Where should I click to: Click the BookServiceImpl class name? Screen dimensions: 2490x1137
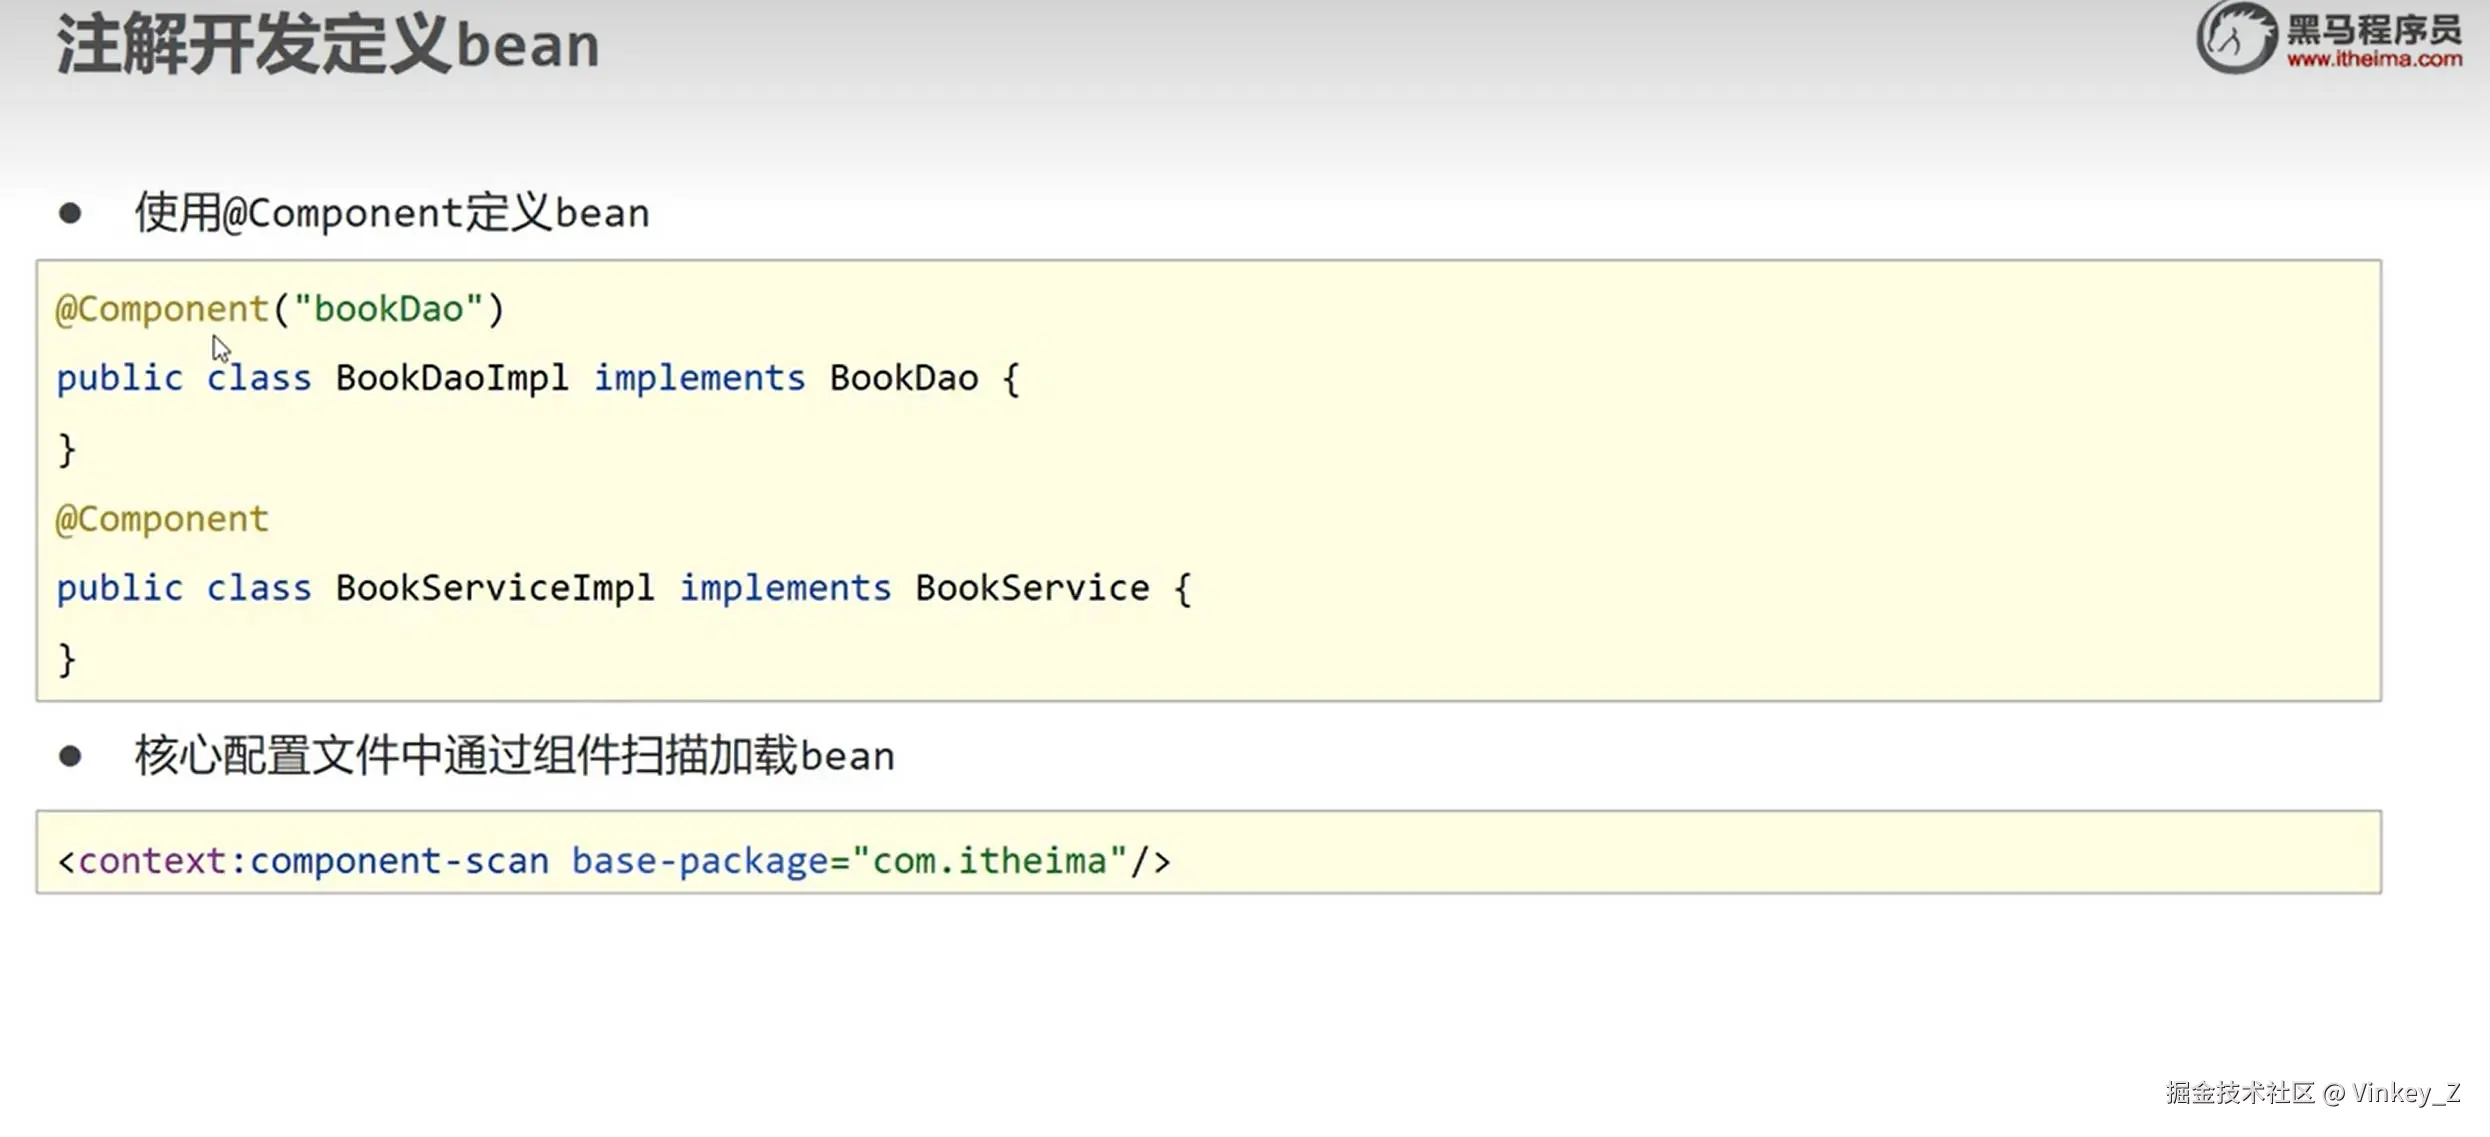[x=494, y=588]
